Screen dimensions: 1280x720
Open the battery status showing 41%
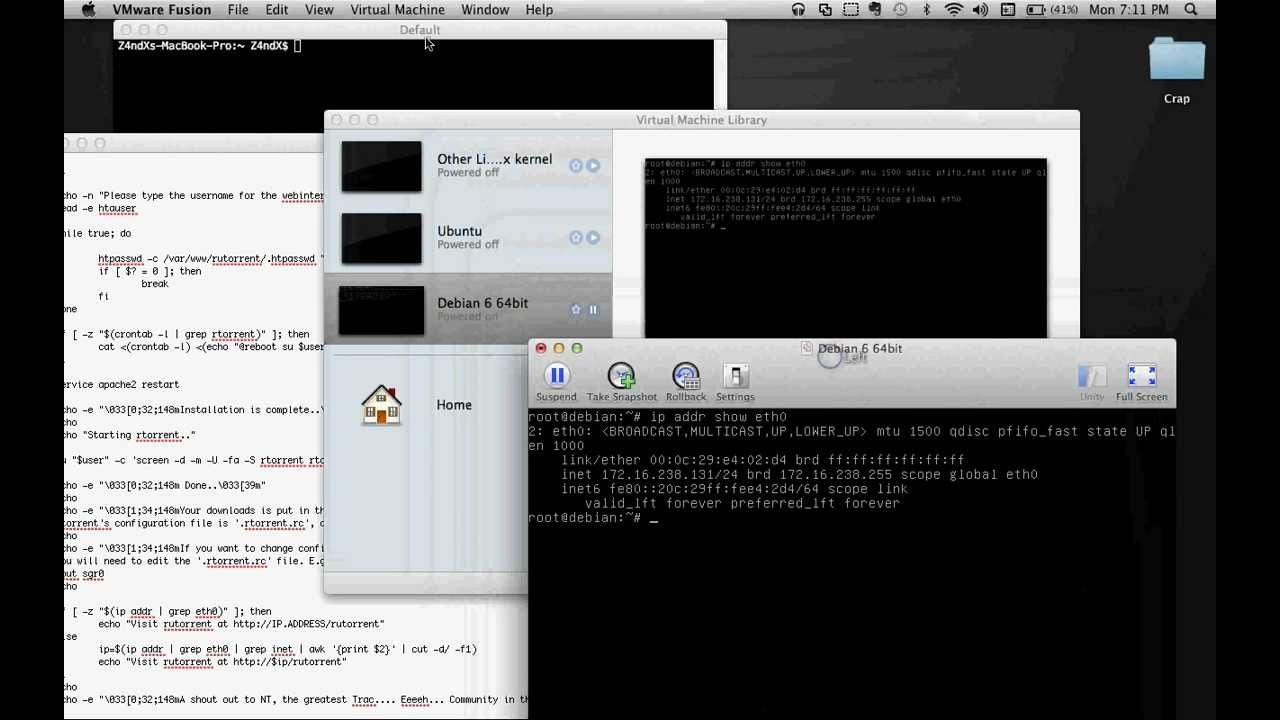[1052, 10]
